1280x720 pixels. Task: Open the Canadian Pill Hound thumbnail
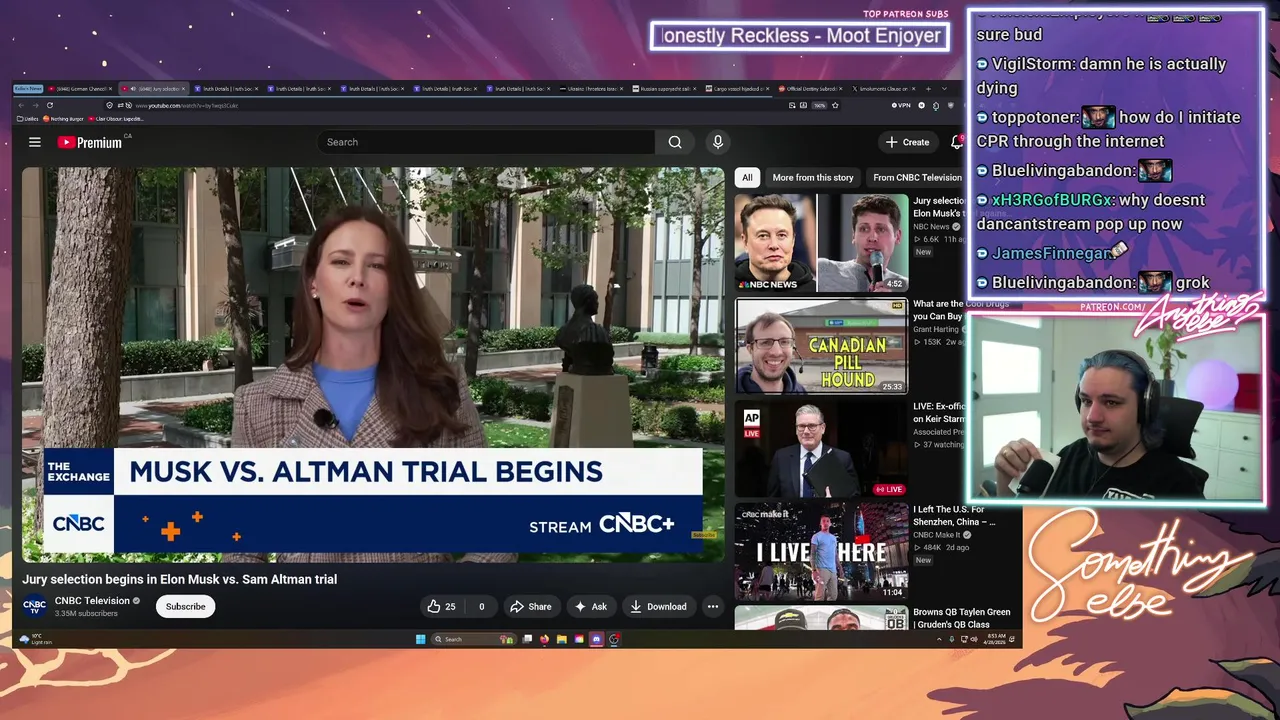click(822, 347)
